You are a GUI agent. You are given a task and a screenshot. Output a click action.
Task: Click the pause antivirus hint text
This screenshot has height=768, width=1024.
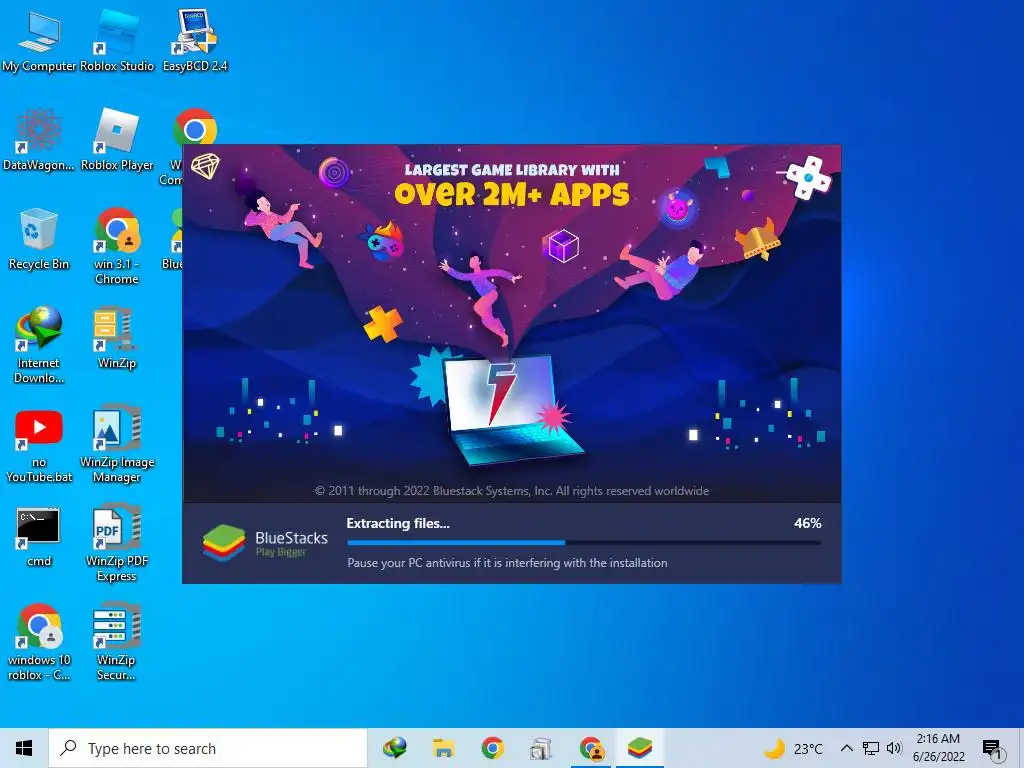click(x=507, y=562)
